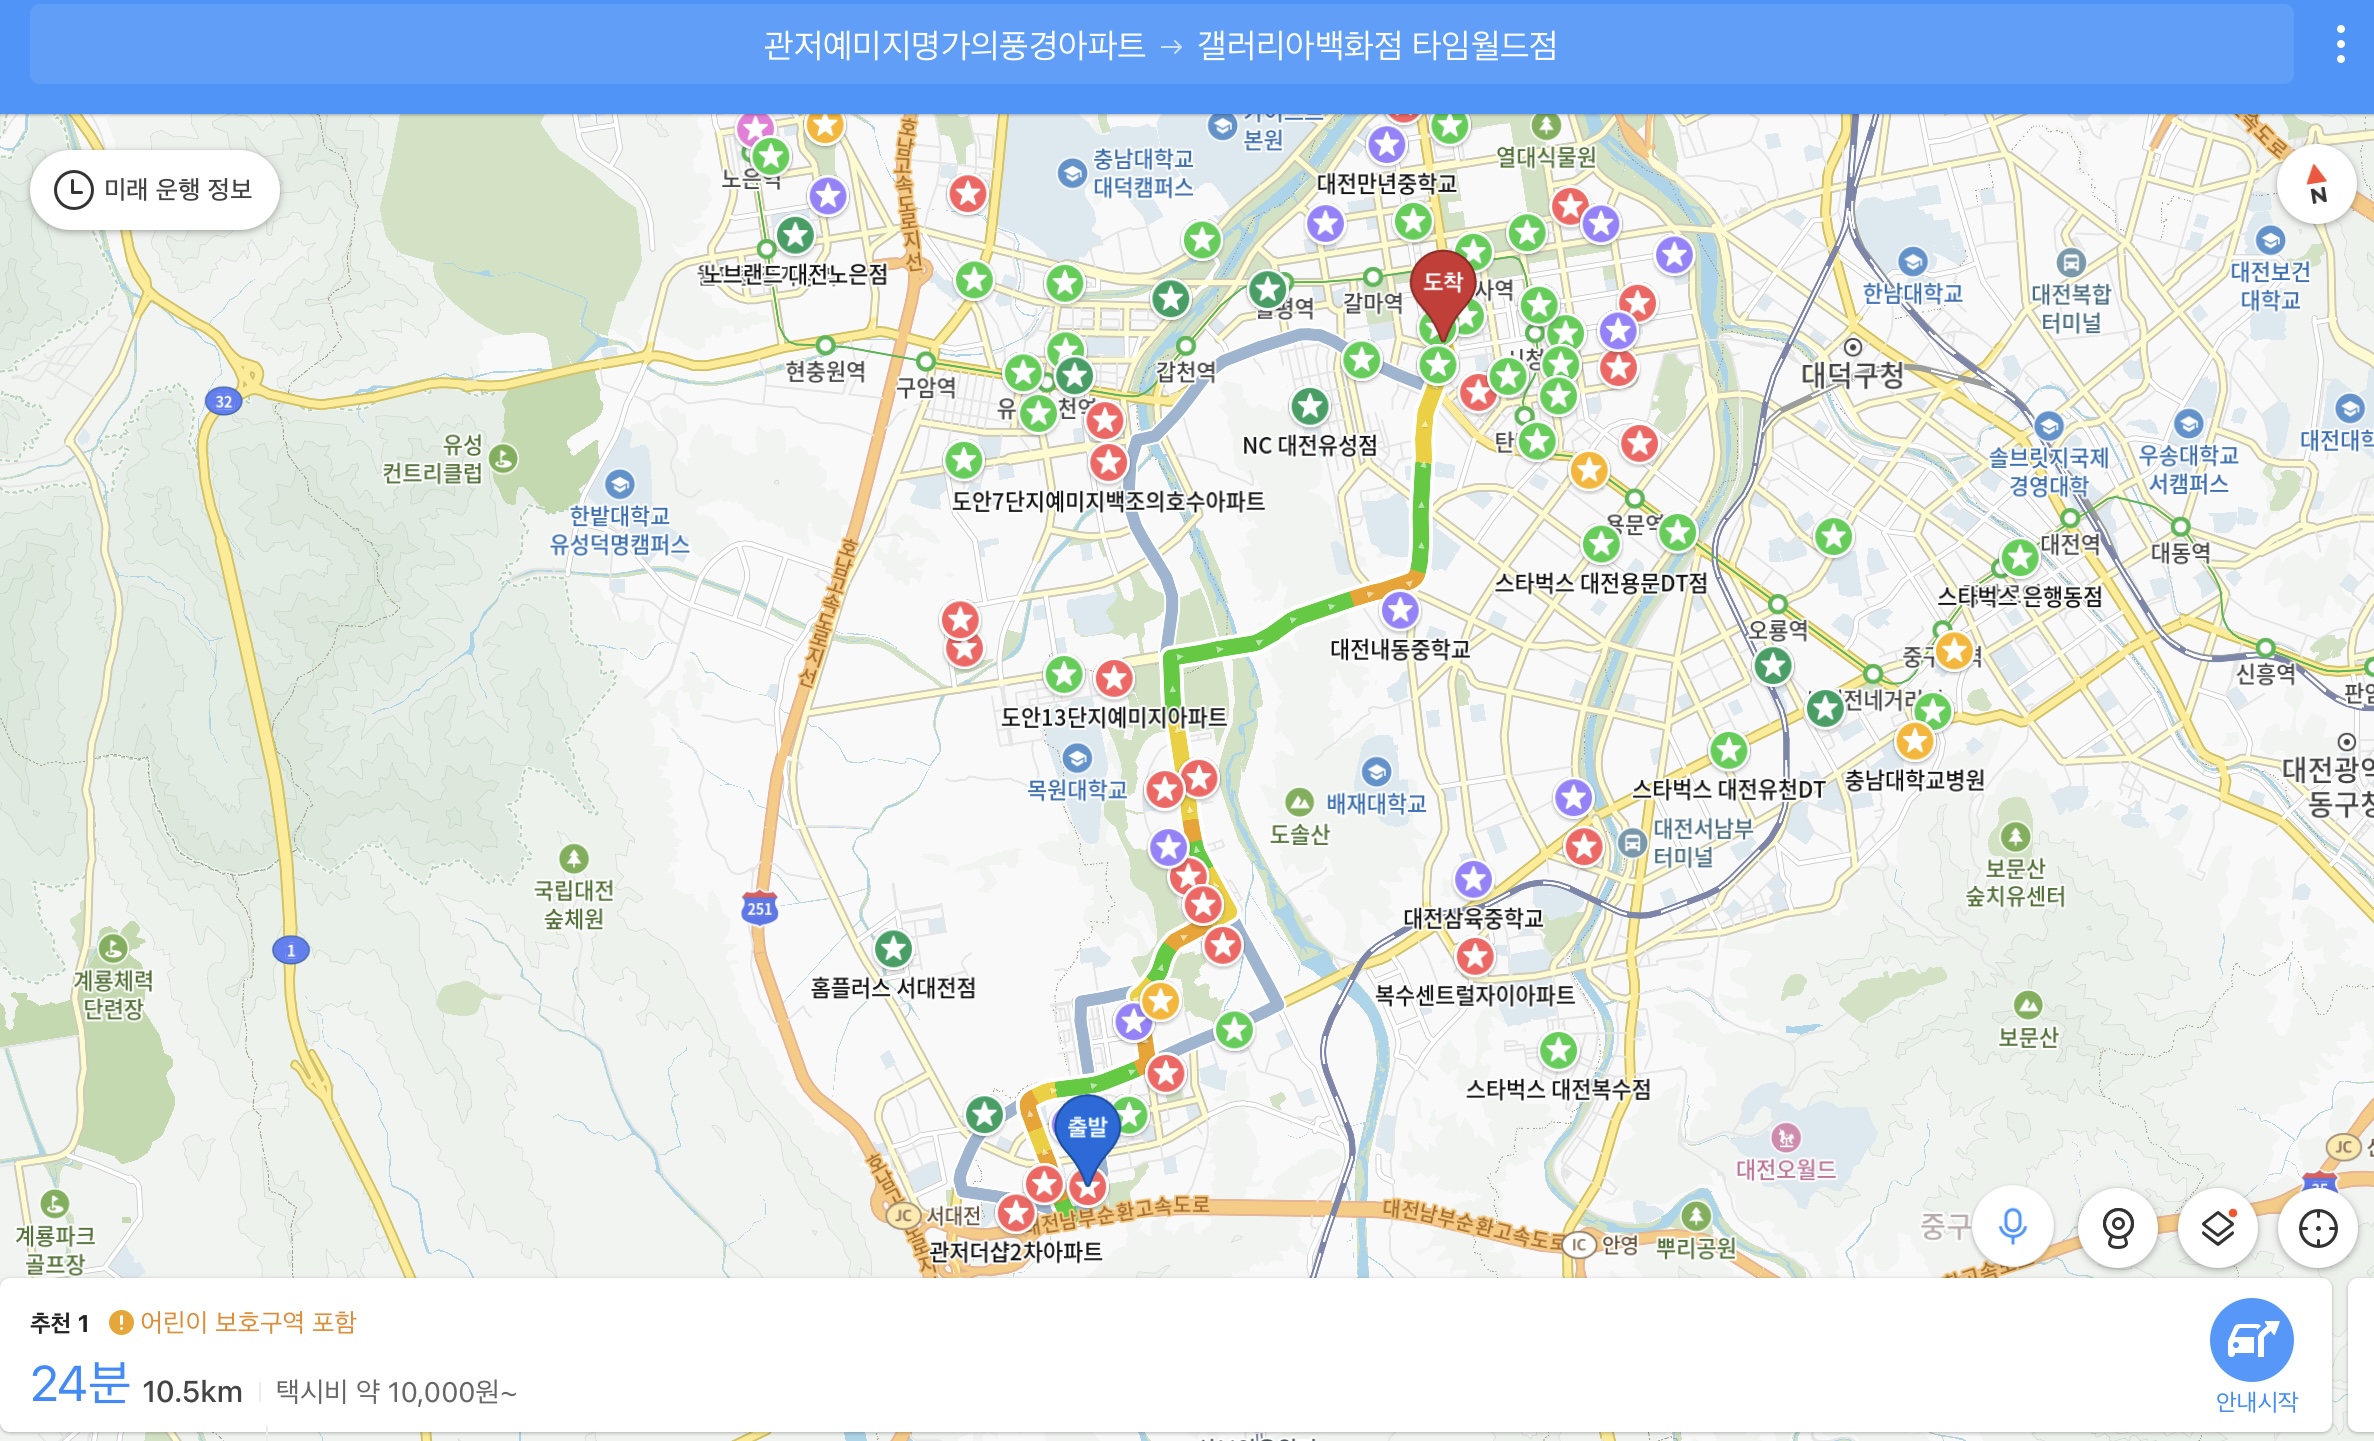Click 대전서남부 터미널 bus terminal icon
Image resolution: width=2374 pixels, height=1441 pixels.
point(1632,842)
